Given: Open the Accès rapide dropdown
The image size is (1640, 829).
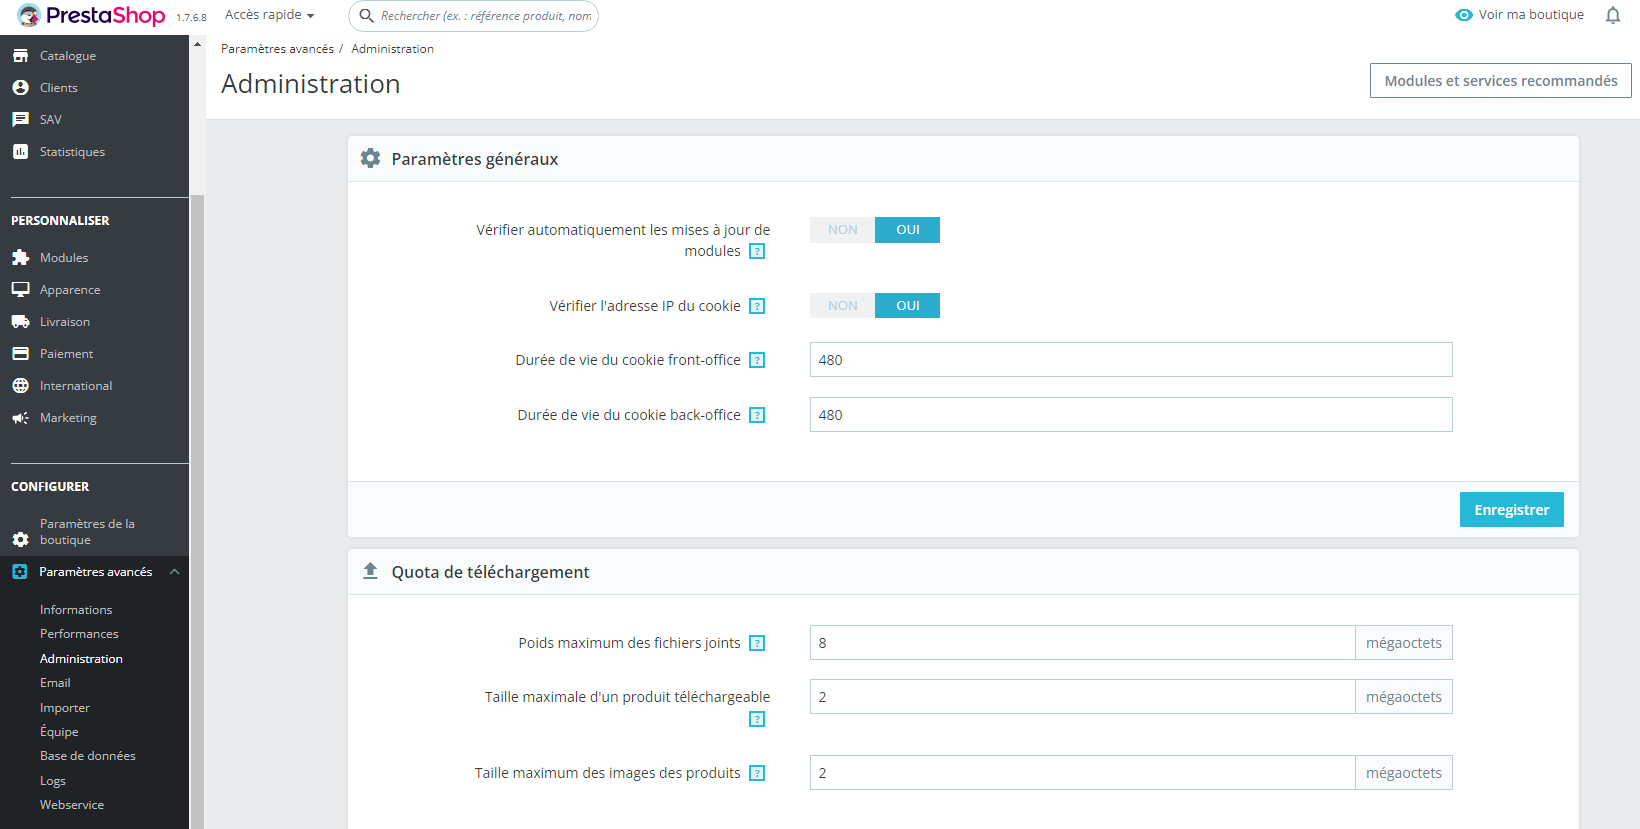Looking at the screenshot, I should click(x=269, y=15).
